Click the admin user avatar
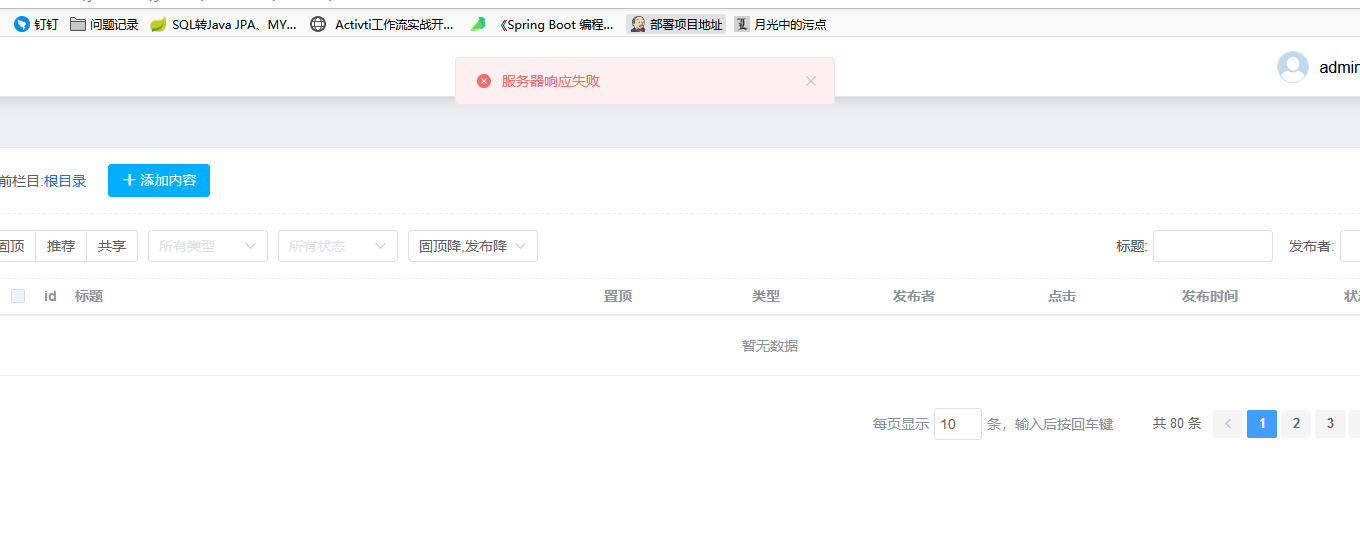 pyautogui.click(x=1293, y=67)
